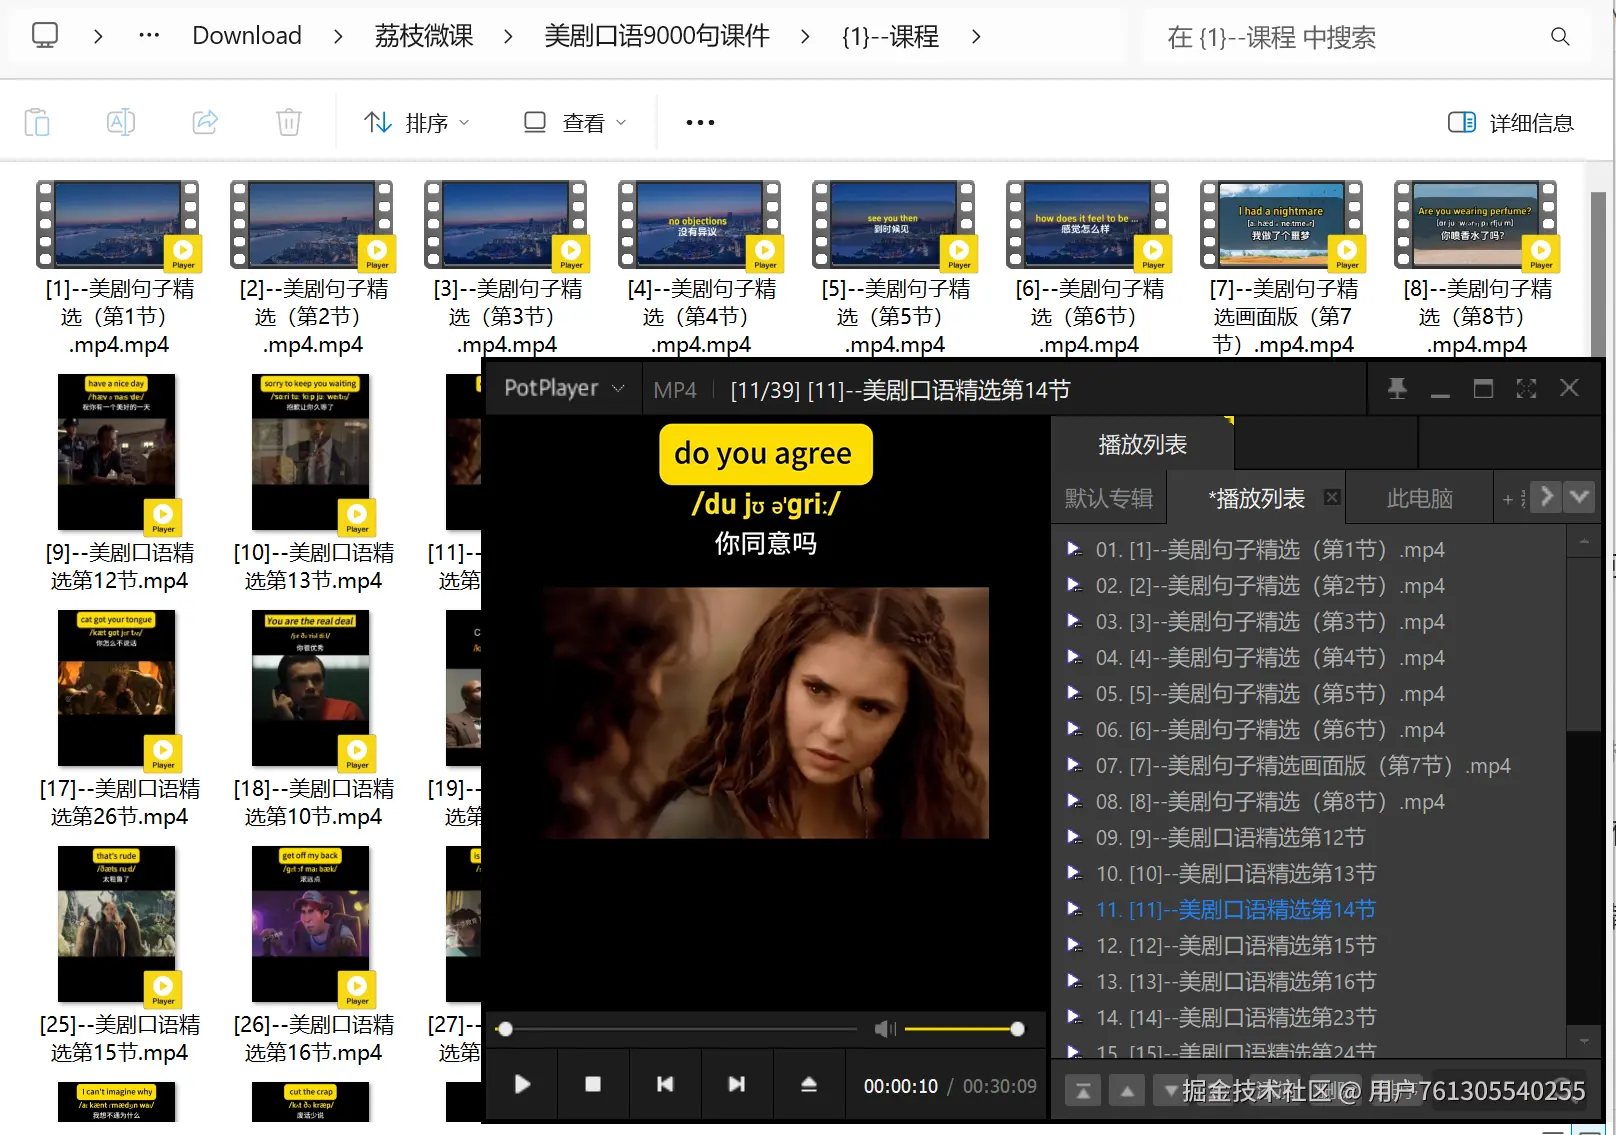The width and height of the screenshot is (1616, 1135).
Task: Navigate to the 美剧口语9000句课件 breadcrumb folder
Action: point(657,36)
